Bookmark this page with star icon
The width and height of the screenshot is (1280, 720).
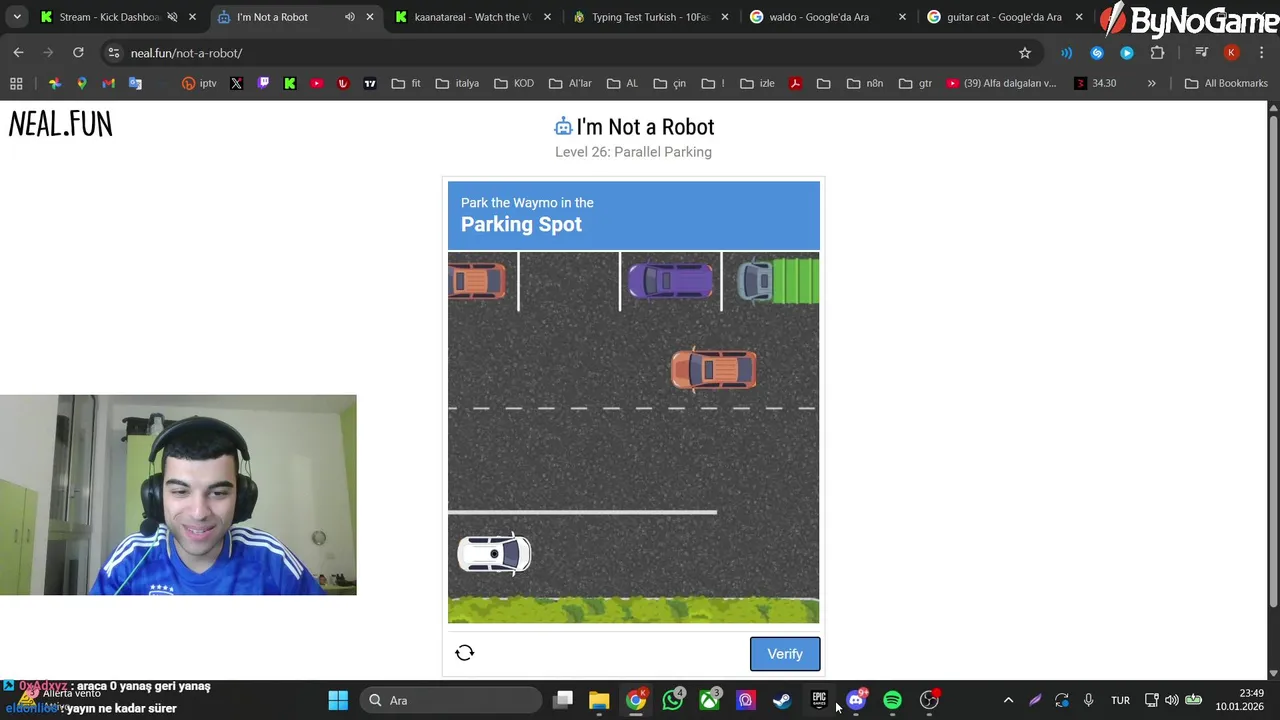1025,53
